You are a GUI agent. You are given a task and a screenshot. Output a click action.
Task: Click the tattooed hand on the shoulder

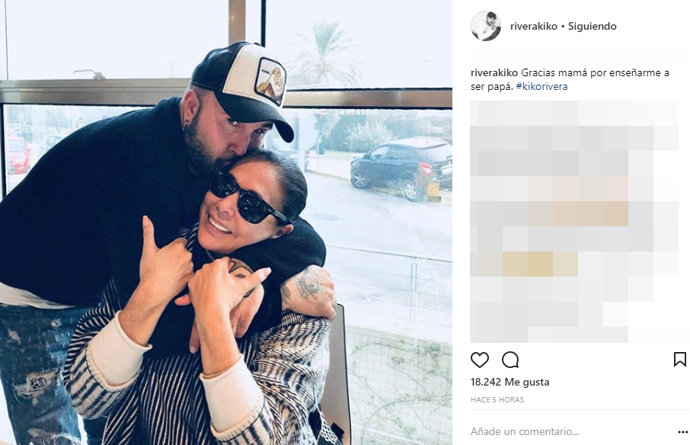click(309, 291)
